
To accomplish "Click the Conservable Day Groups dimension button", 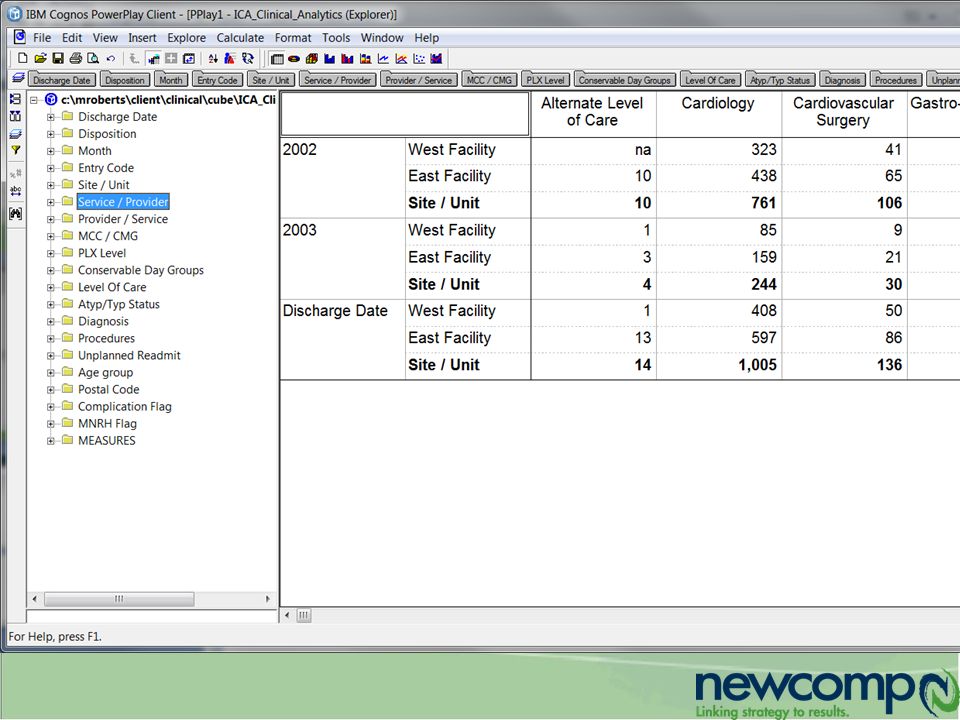I will (x=624, y=80).
